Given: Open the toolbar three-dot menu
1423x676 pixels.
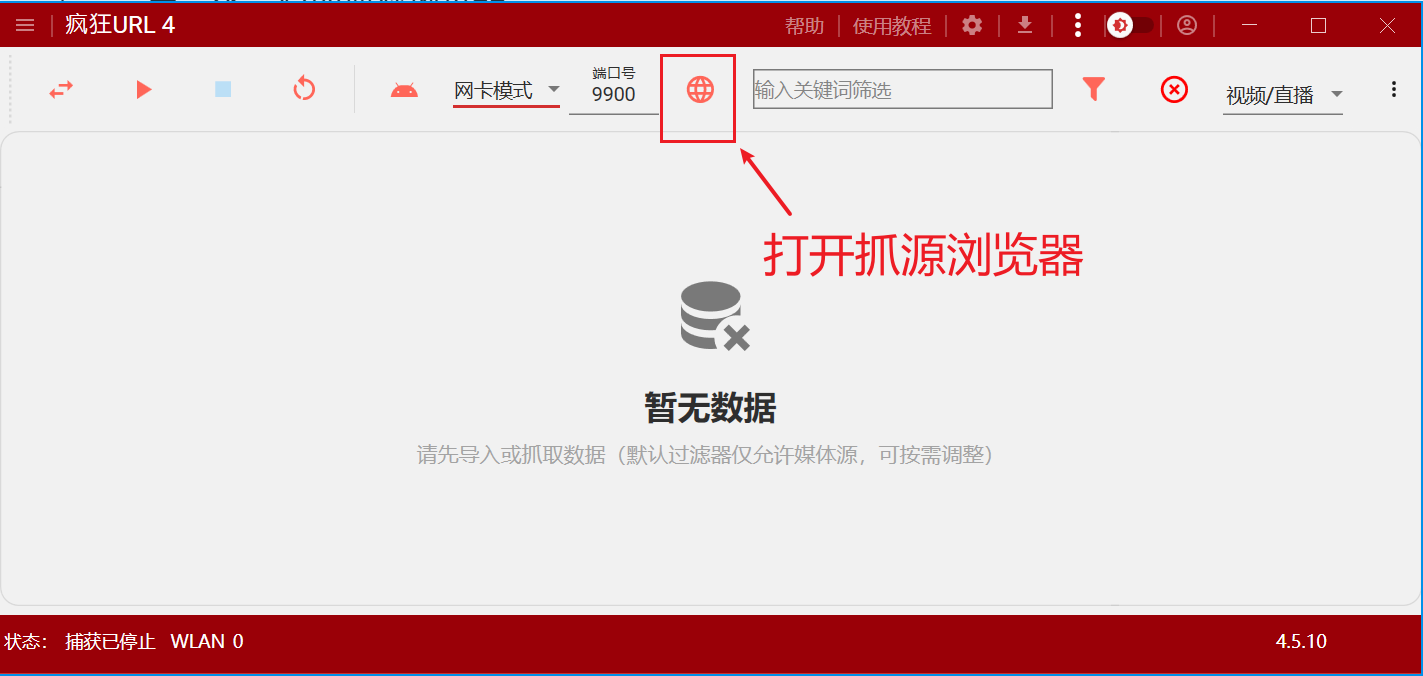Looking at the screenshot, I should click(1393, 89).
